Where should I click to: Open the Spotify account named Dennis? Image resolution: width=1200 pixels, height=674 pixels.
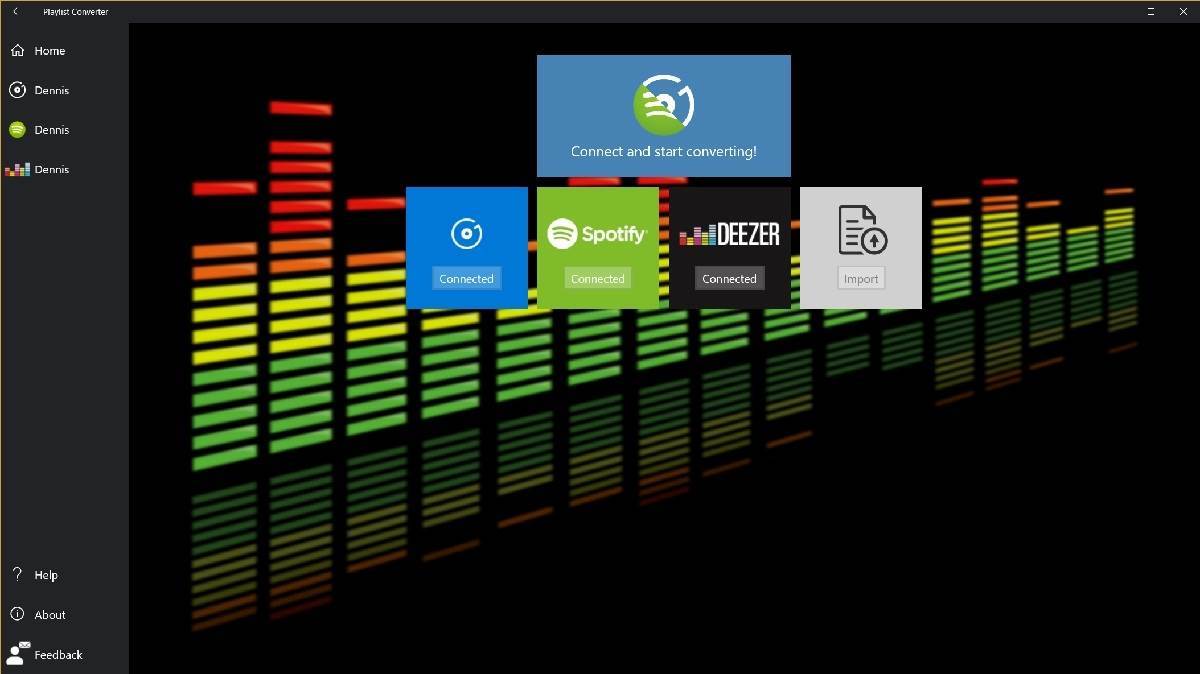coord(50,130)
